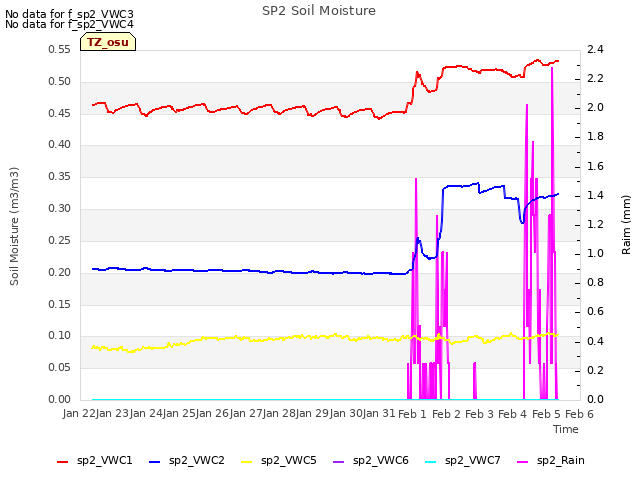Click the 0.45 left axis value

click(60, 113)
